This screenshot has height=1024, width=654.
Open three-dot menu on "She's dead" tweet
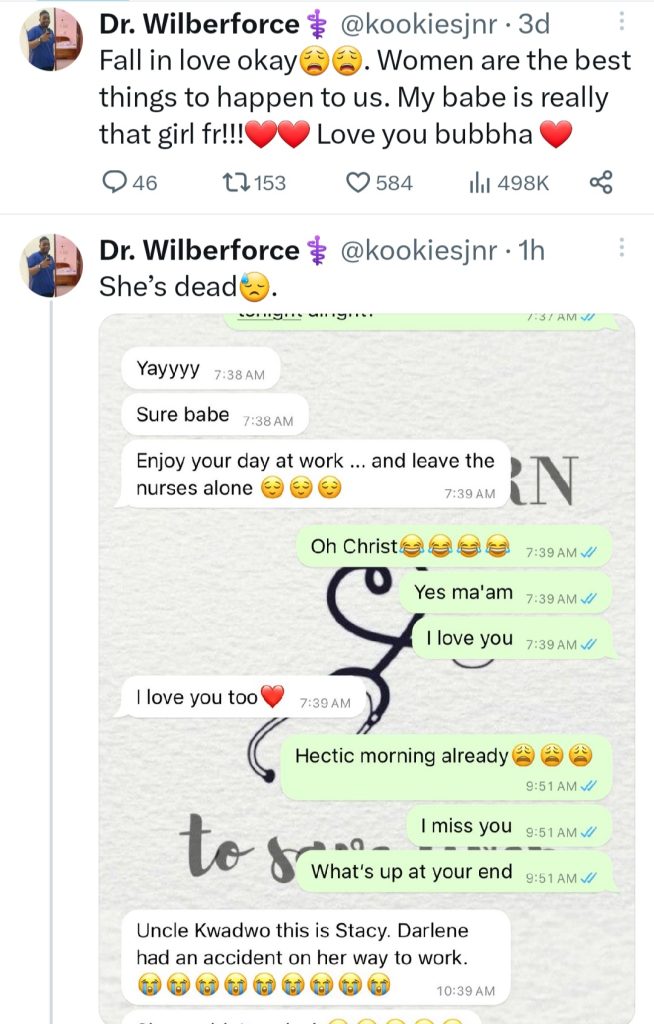pyautogui.click(x=622, y=248)
